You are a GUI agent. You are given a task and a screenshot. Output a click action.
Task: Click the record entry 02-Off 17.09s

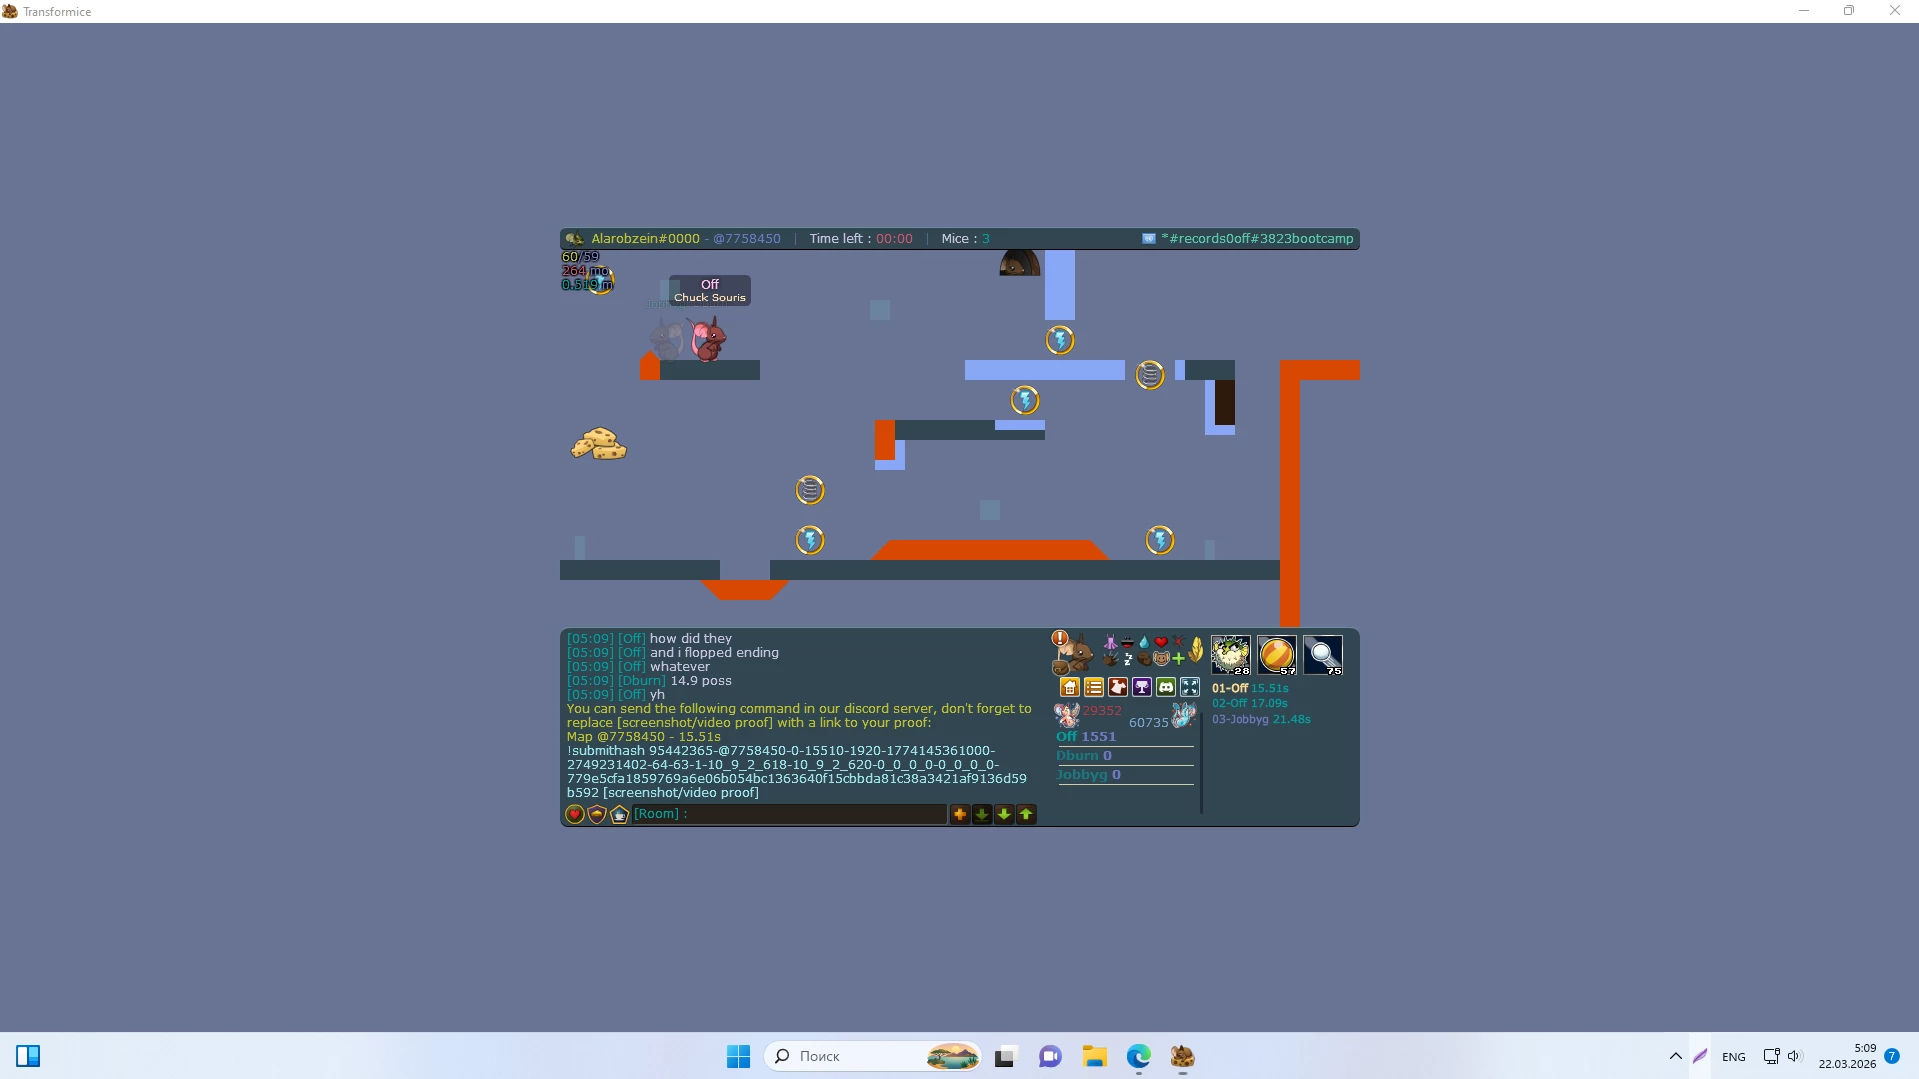tap(1250, 704)
